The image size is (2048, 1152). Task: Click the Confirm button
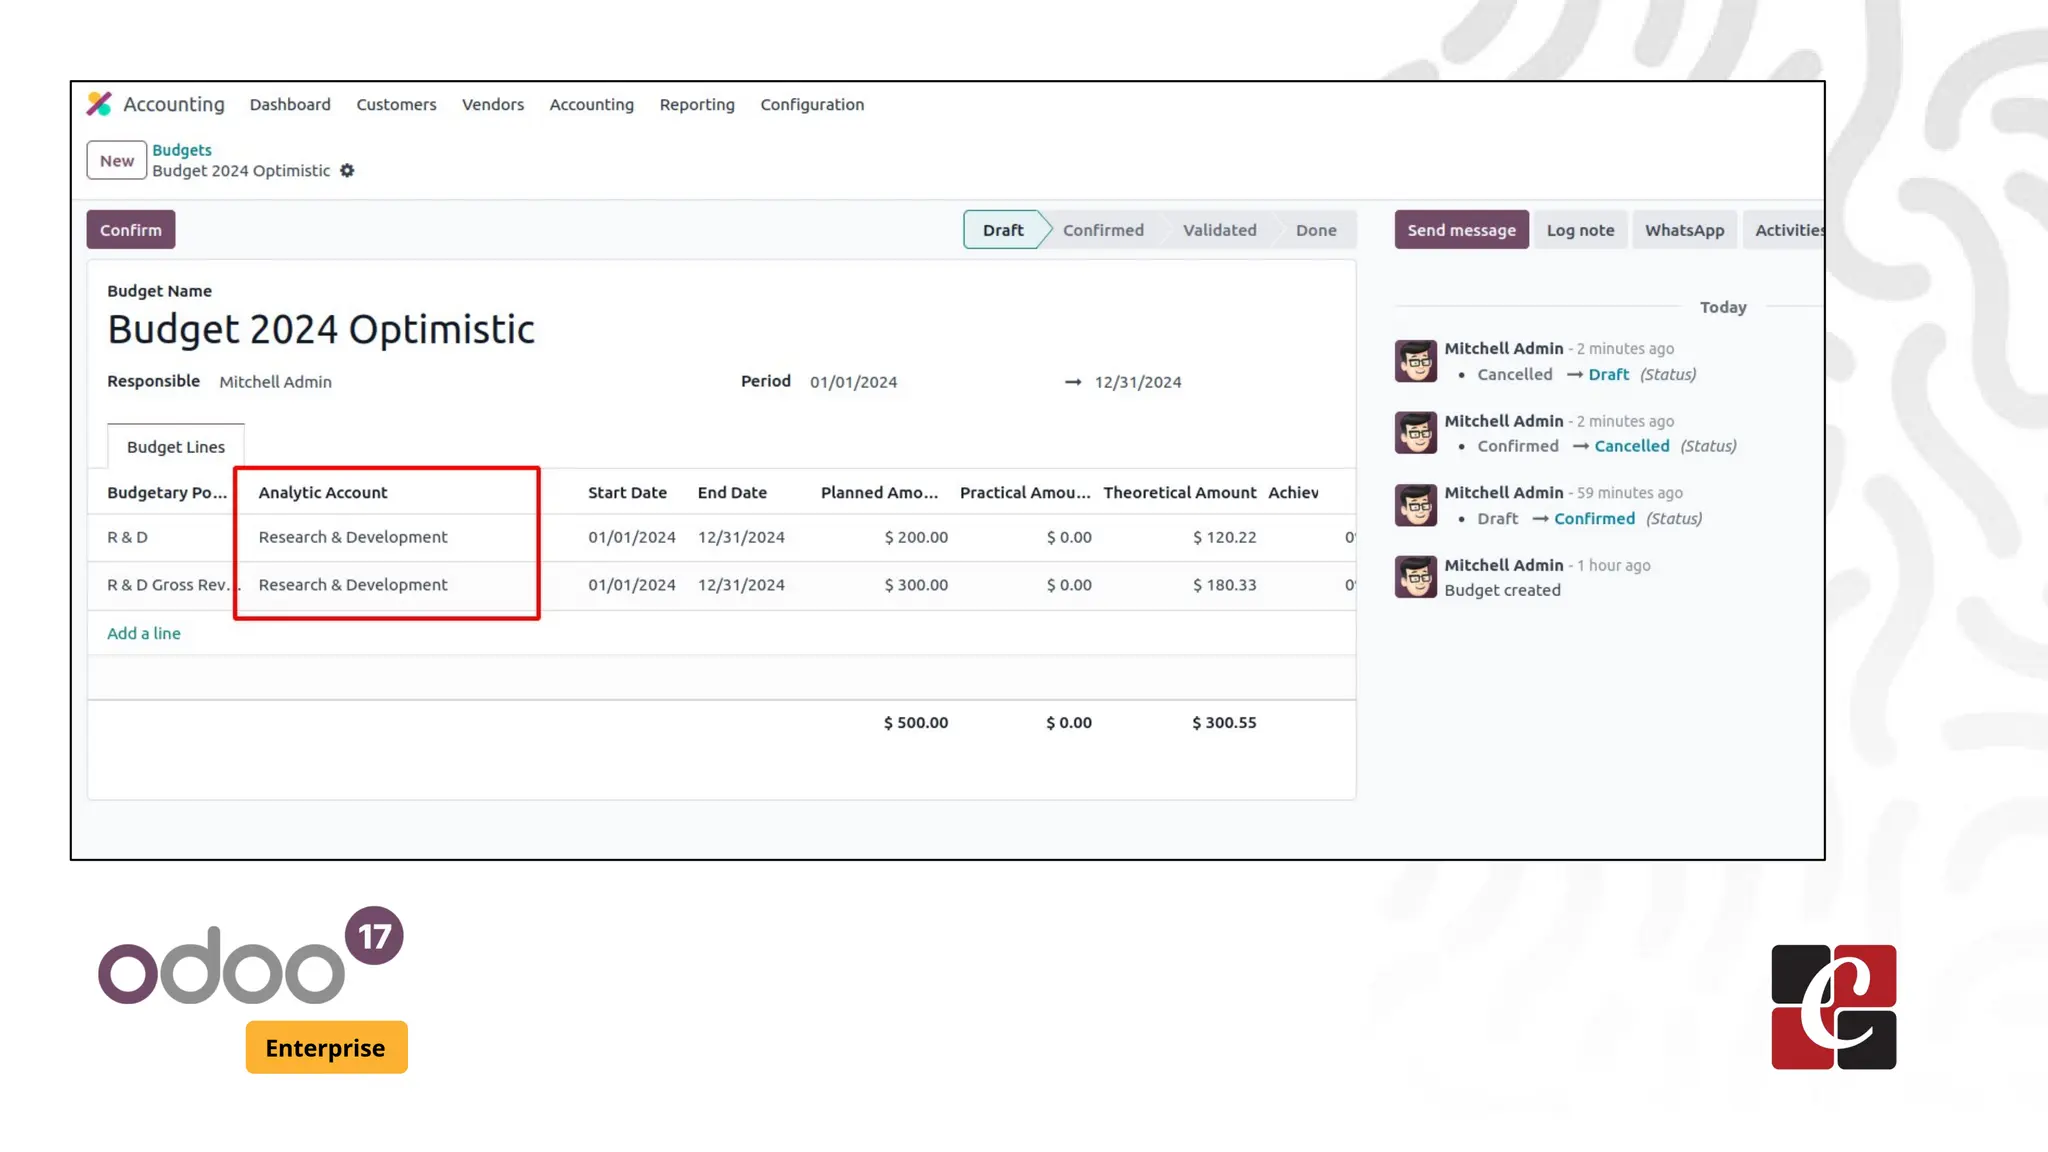tap(131, 230)
